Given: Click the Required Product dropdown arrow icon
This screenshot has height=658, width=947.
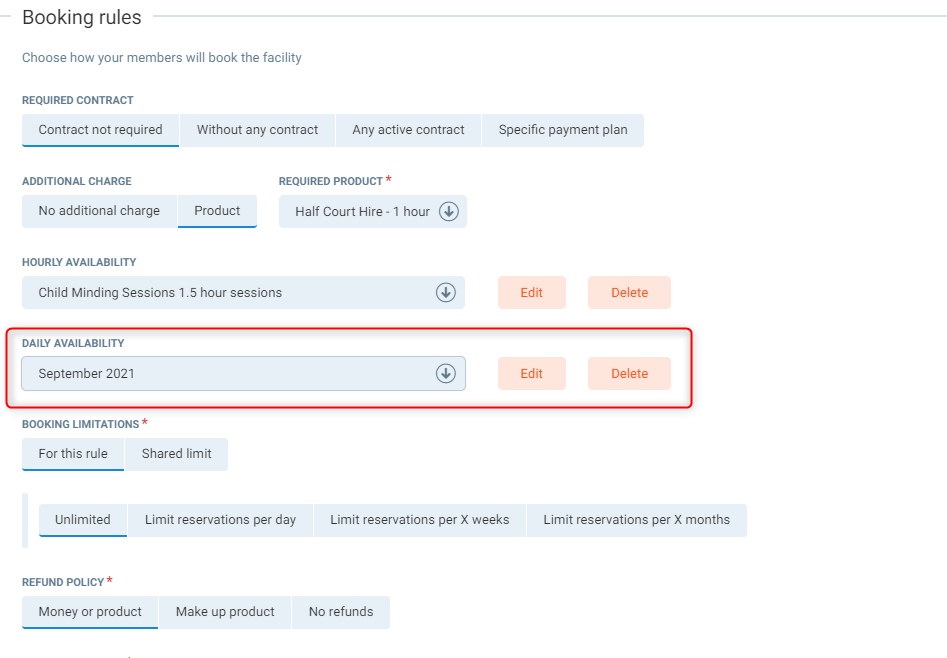Looking at the screenshot, I should click(x=449, y=212).
